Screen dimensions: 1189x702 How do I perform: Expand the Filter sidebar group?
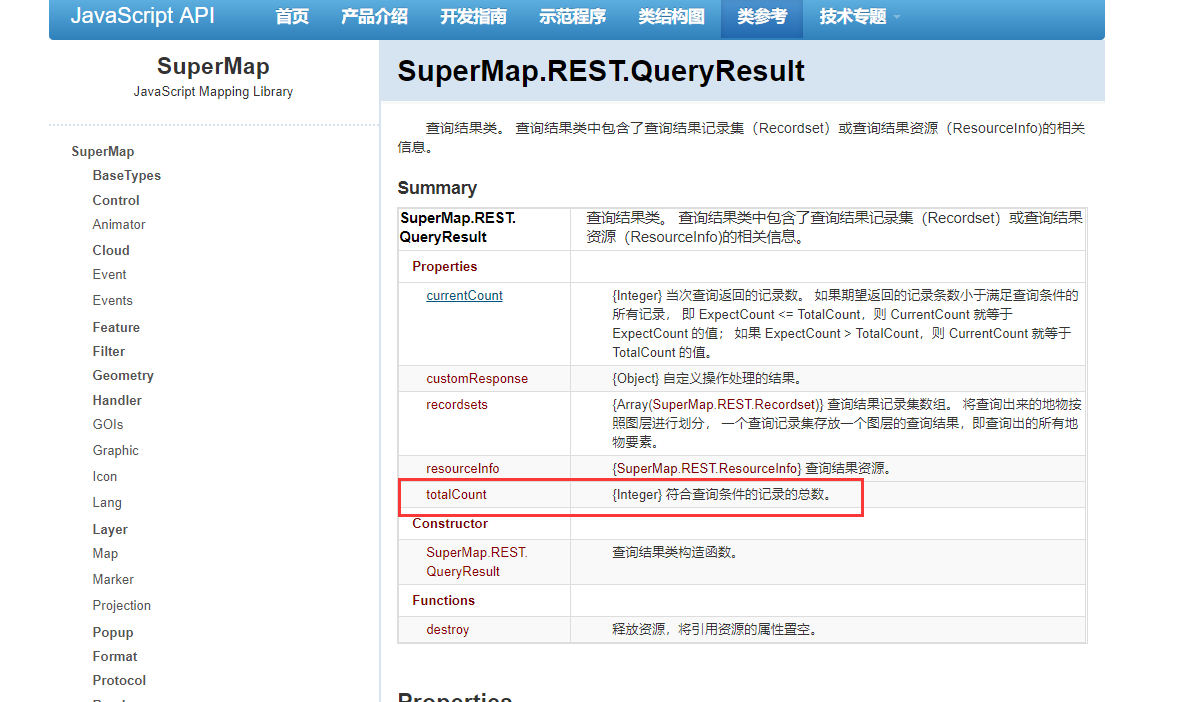point(108,351)
